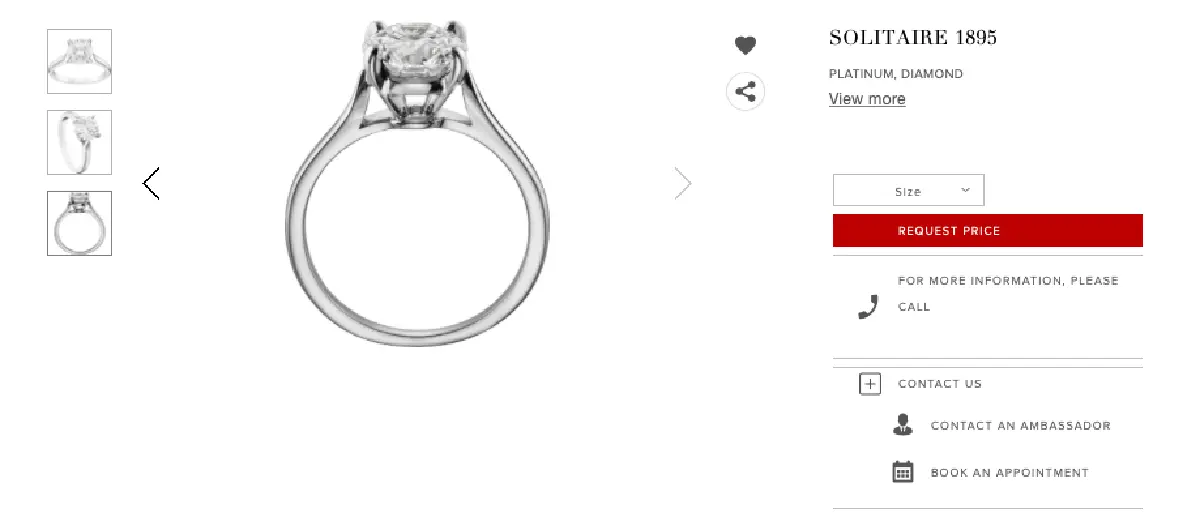Open Book an Appointment link
The width and height of the screenshot is (1200, 517).
1009,473
